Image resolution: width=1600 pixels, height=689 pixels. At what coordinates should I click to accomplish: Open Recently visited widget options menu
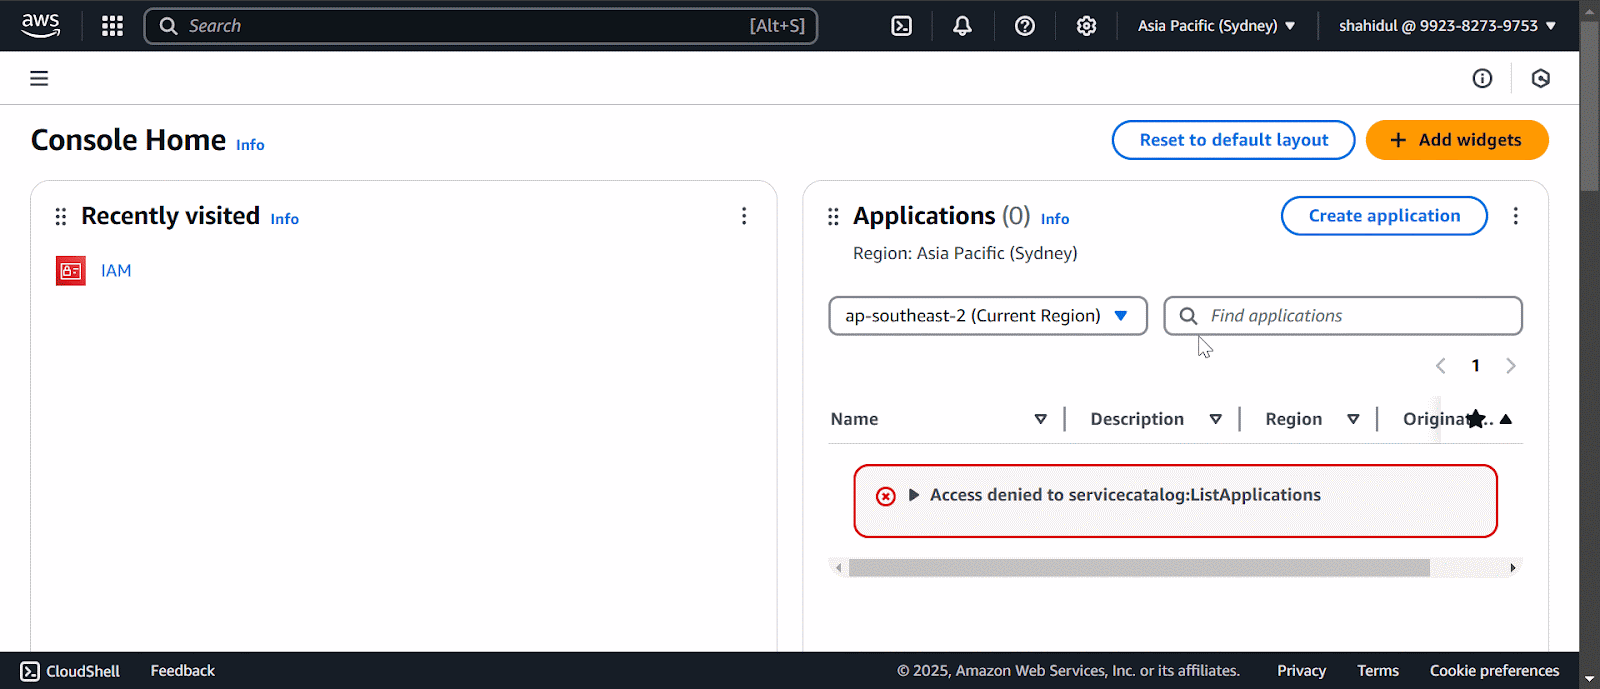pyautogui.click(x=744, y=216)
